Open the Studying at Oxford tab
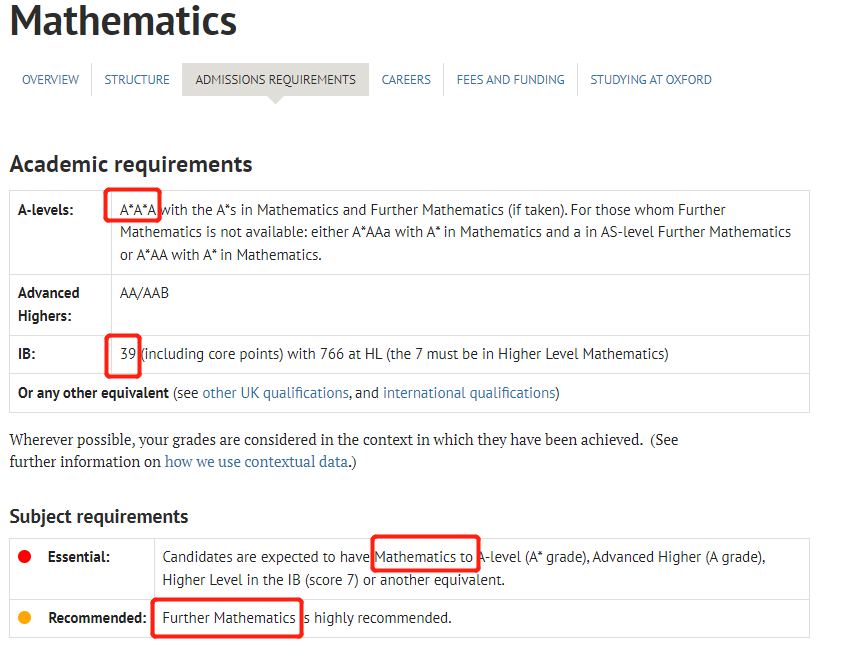842x651 pixels. click(x=651, y=79)
